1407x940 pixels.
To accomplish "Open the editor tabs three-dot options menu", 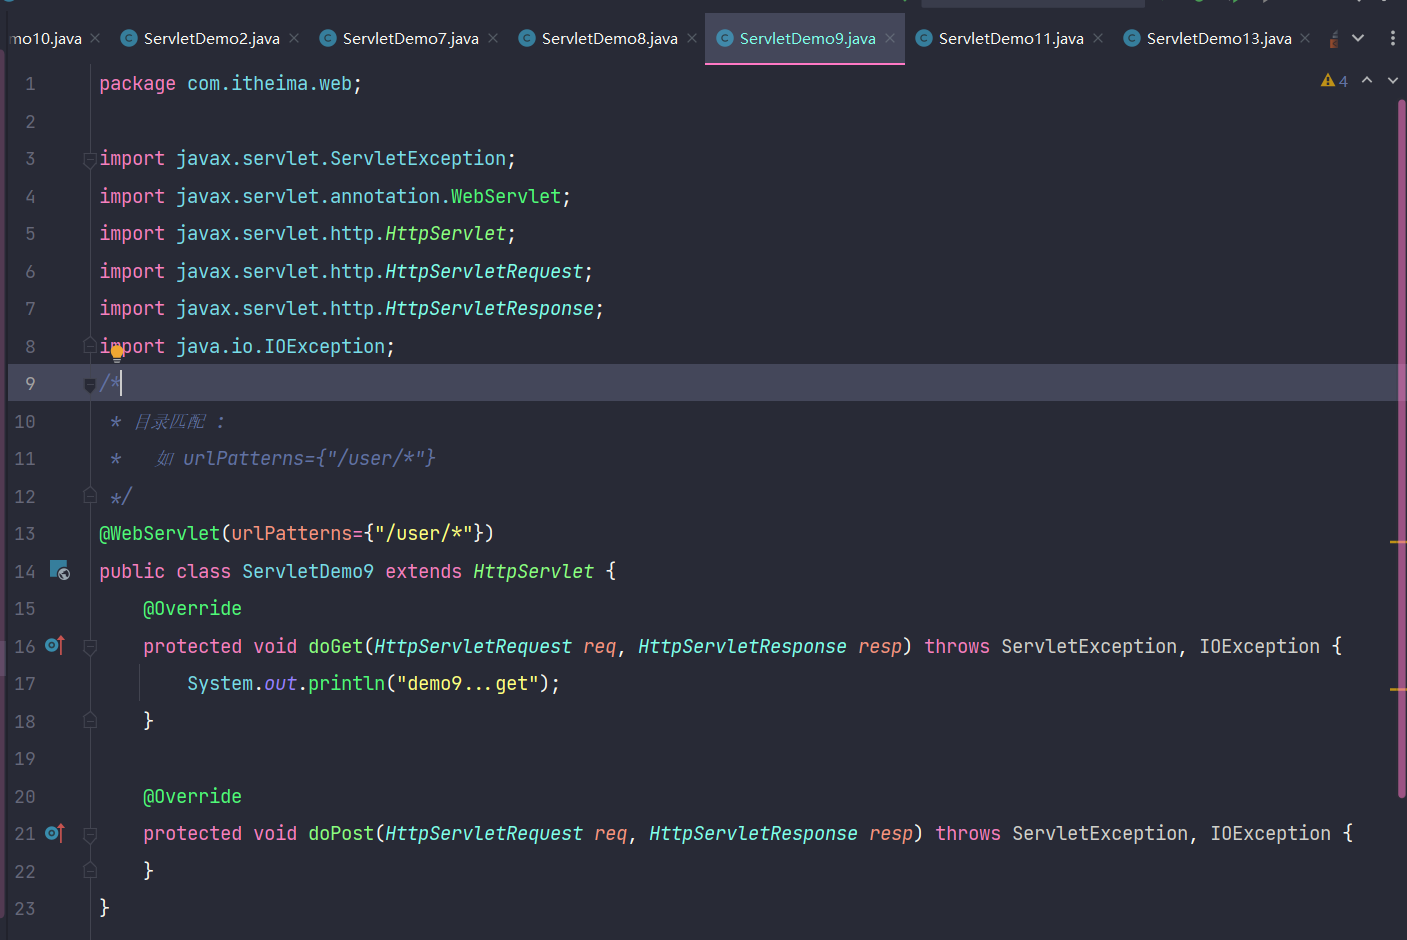I will point(1392,38).
